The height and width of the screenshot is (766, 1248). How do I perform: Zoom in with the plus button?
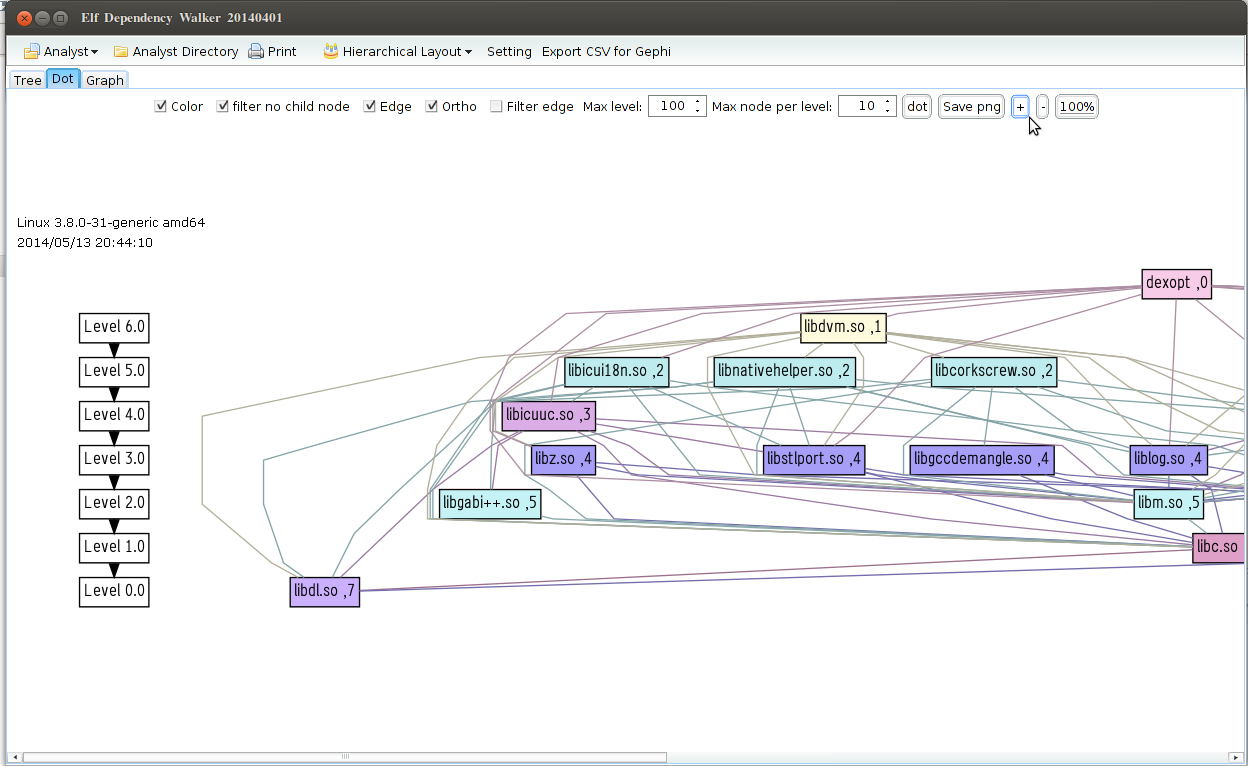point(1020,107)
